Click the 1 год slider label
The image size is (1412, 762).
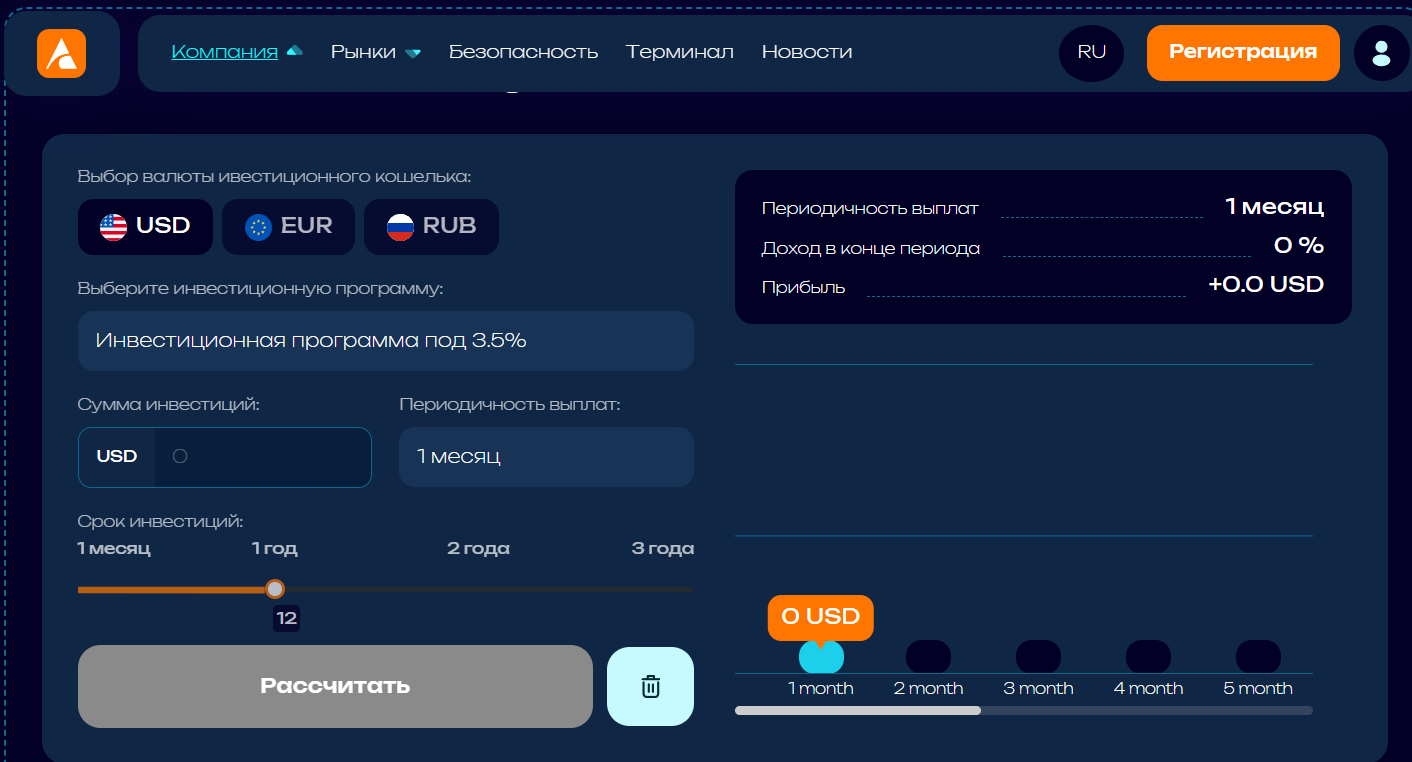(274, 549)
